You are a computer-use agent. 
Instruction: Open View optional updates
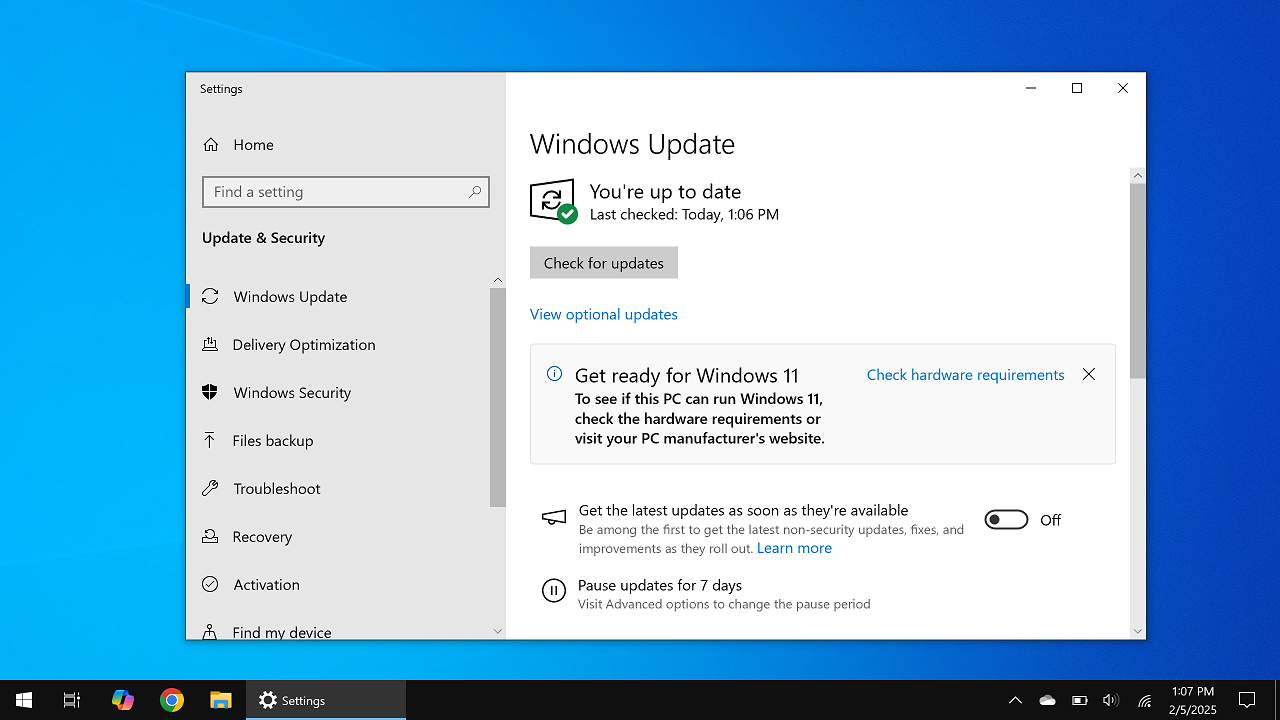click(603, 314)
